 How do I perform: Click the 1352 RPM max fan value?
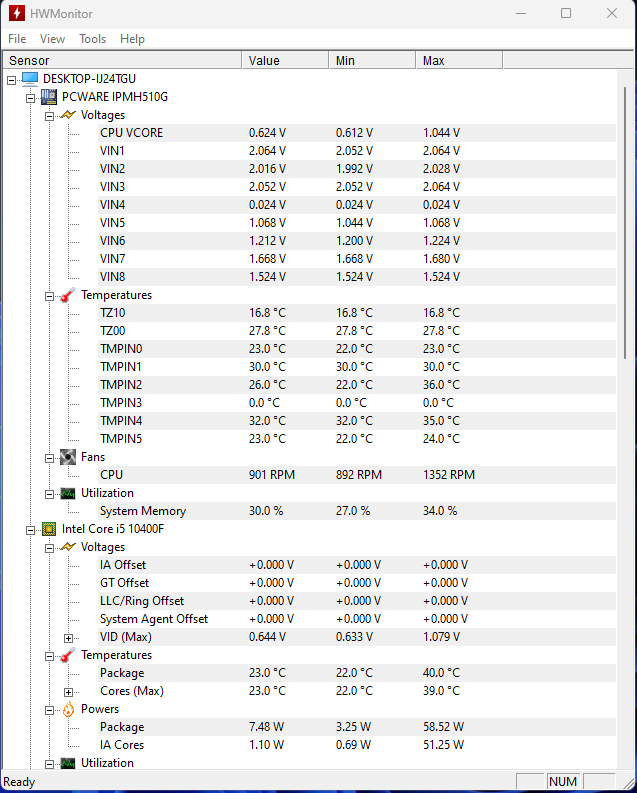coord(449,475)
